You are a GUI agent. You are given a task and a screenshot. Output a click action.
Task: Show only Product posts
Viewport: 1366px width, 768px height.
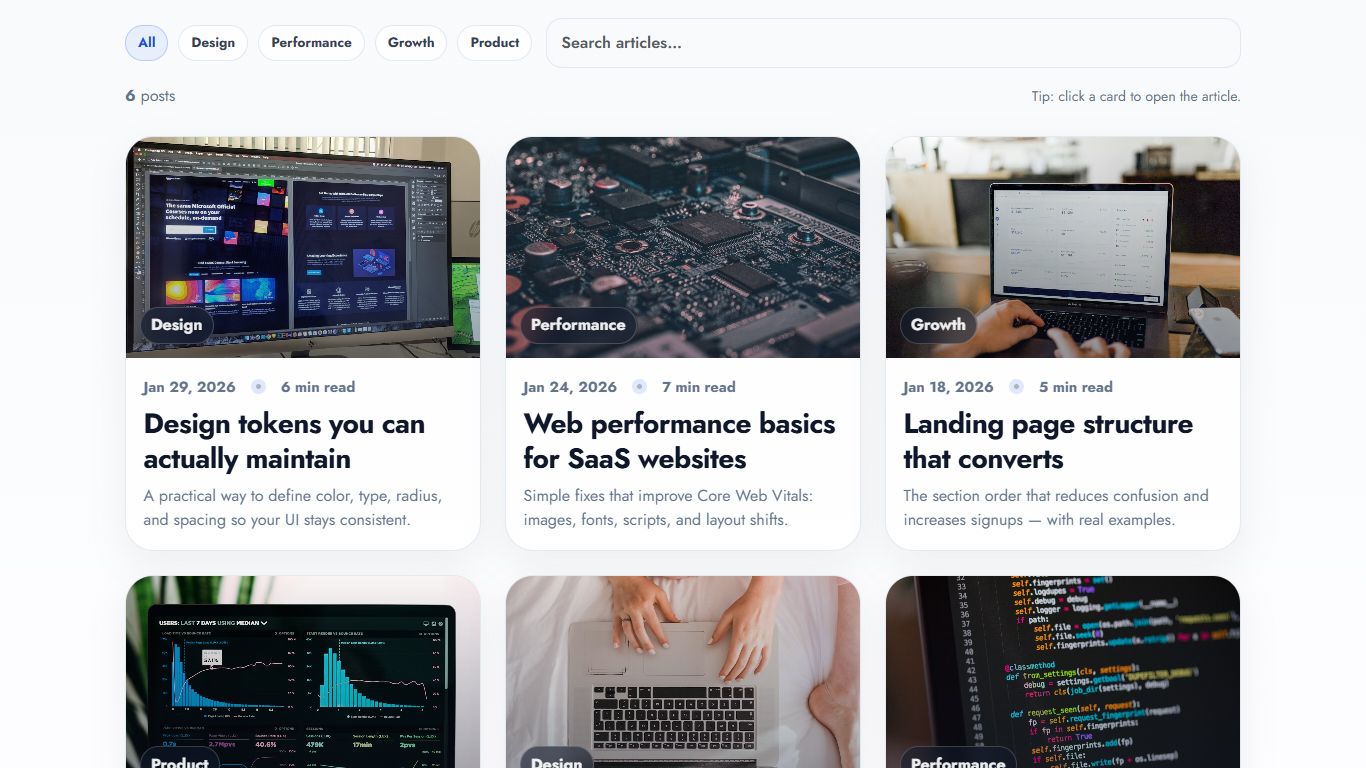(495, 43)
